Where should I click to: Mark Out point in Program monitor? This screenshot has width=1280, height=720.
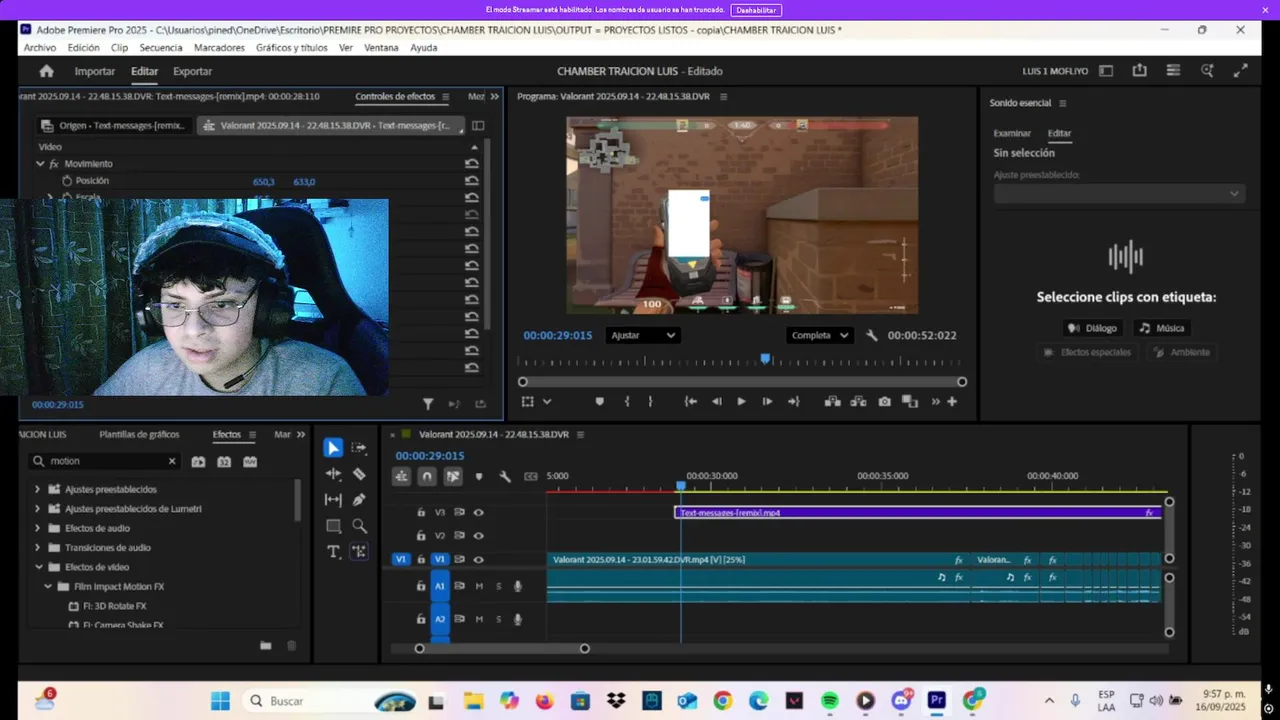[650, 402]
